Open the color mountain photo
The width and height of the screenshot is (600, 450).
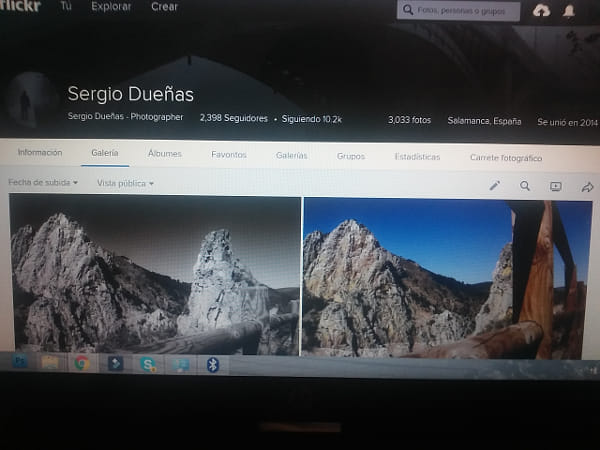(448, 279)
